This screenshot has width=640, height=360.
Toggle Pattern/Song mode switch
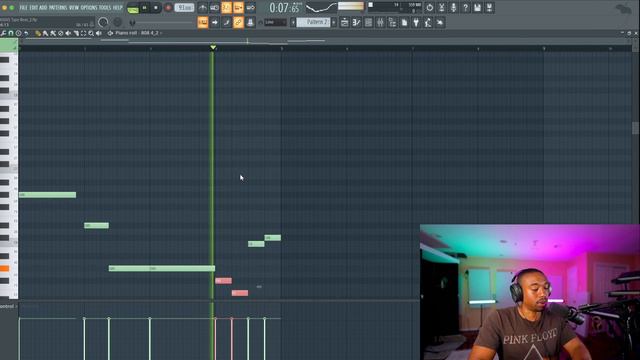point(133,8)
